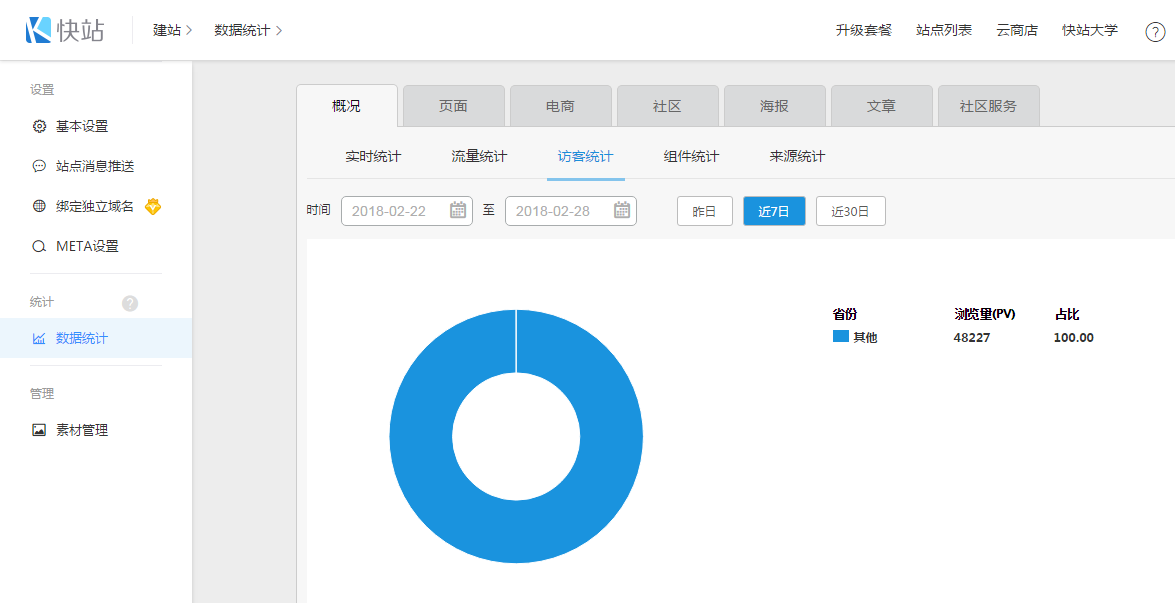Screen dimensions: 1175x603
Task: Click the site message push chat icon
Action: click(x=39, y=166)
